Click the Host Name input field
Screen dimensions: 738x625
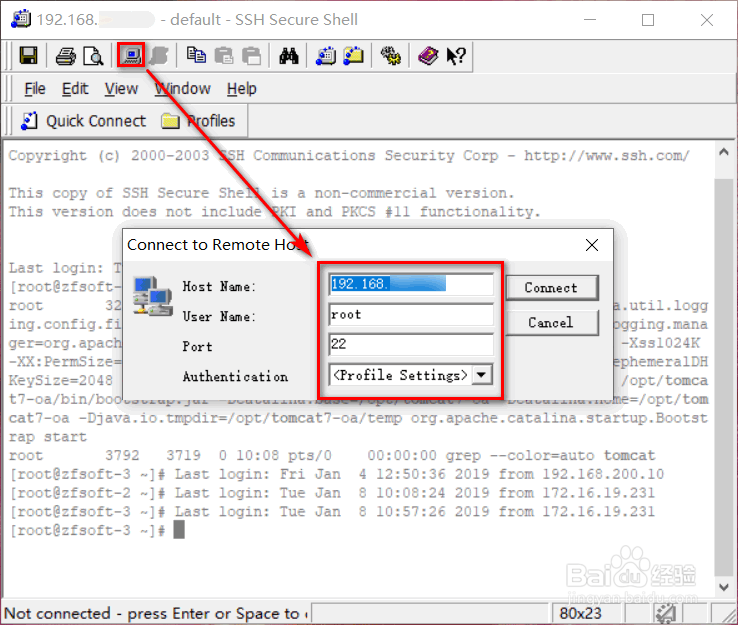411,284
